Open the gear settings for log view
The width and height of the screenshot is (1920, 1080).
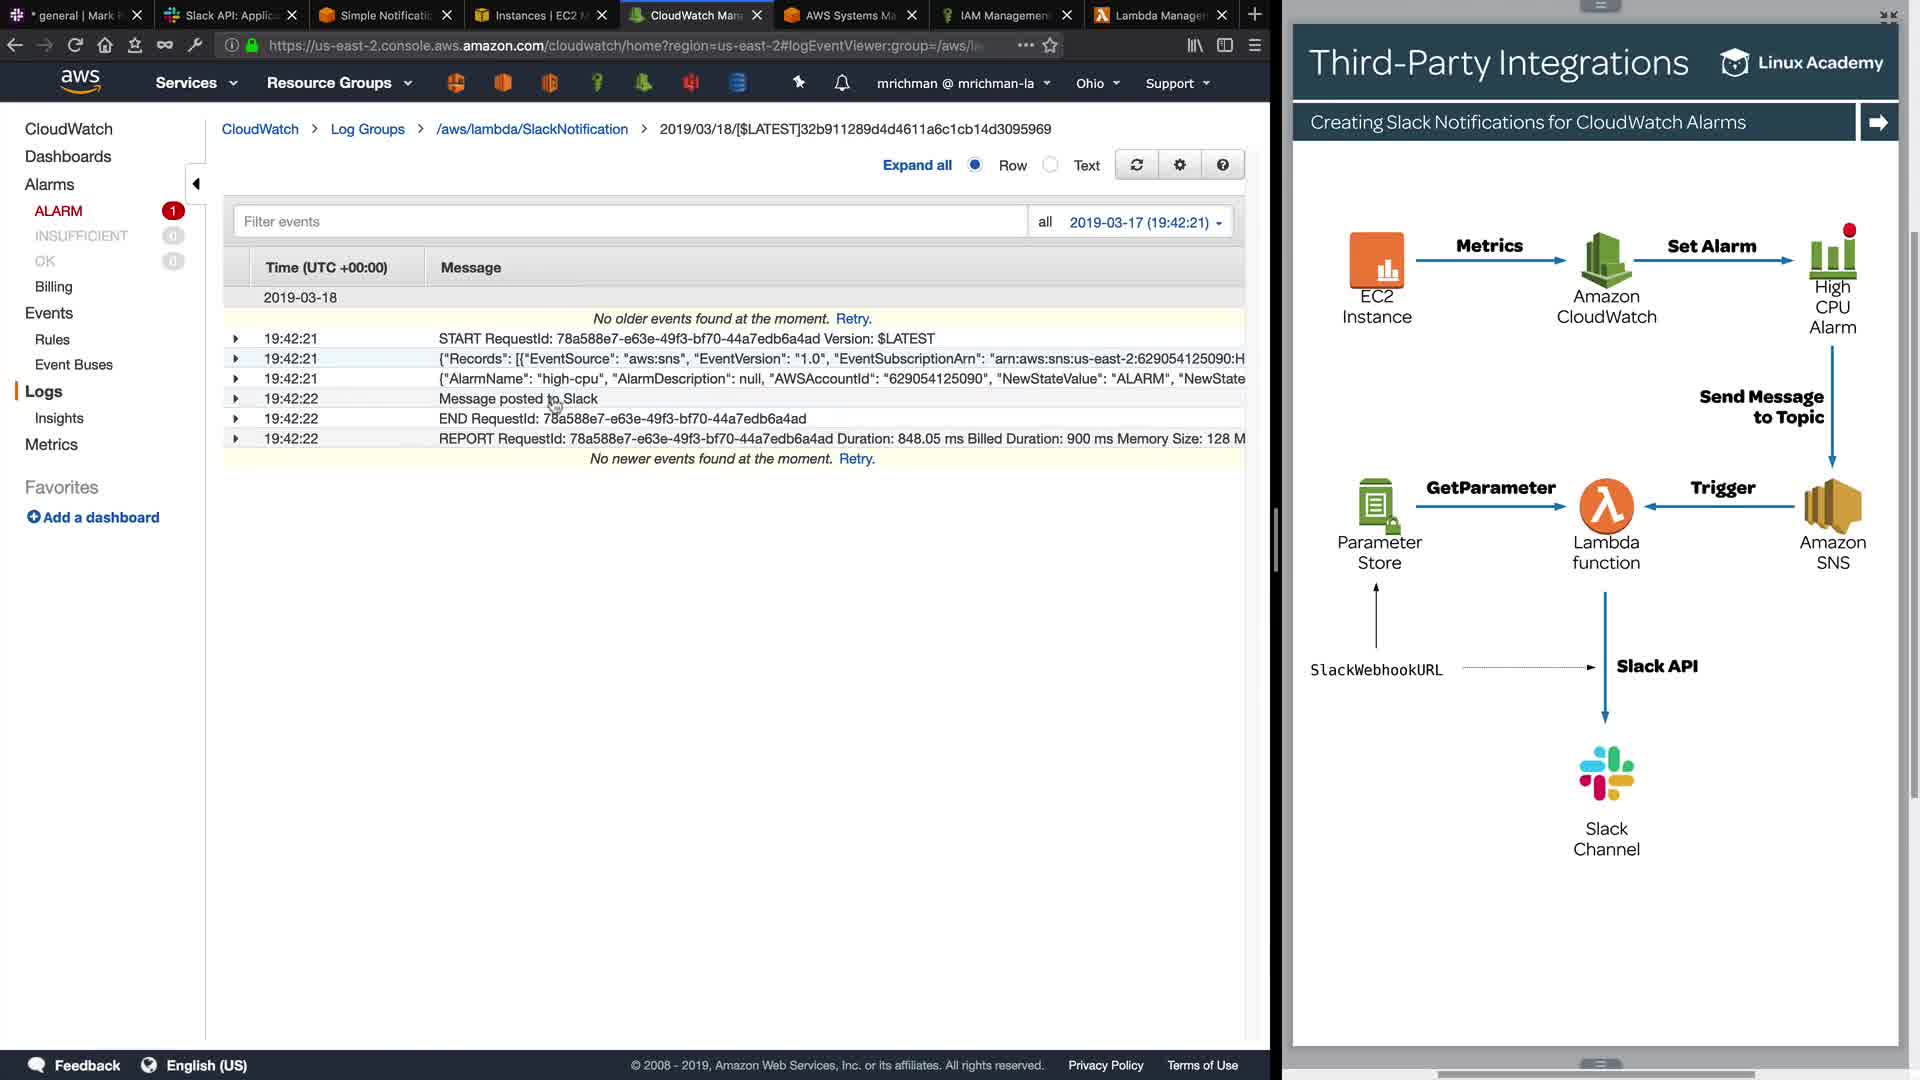[1180, 165]
